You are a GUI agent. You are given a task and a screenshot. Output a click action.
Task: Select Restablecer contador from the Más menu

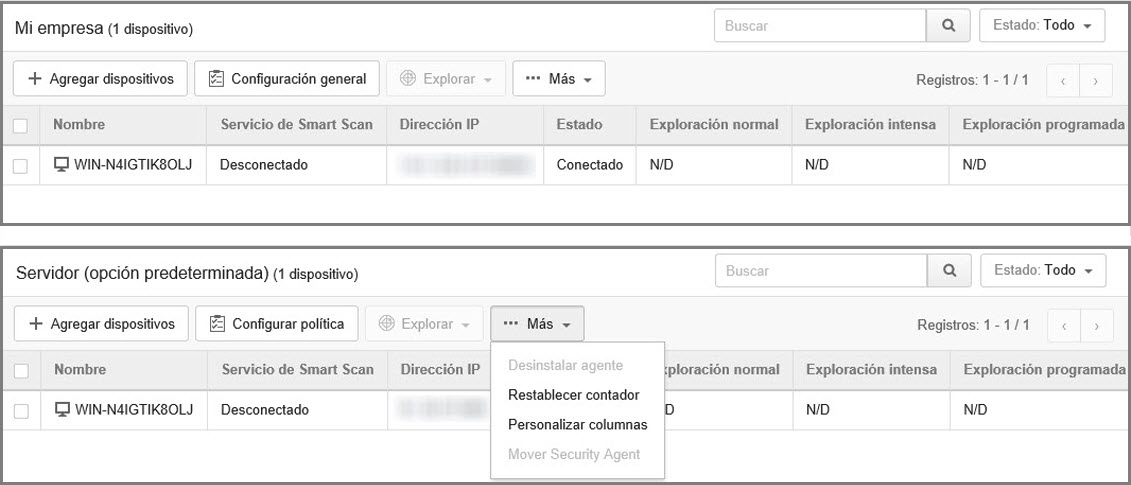pyautogui.click(x=573, y=395)
